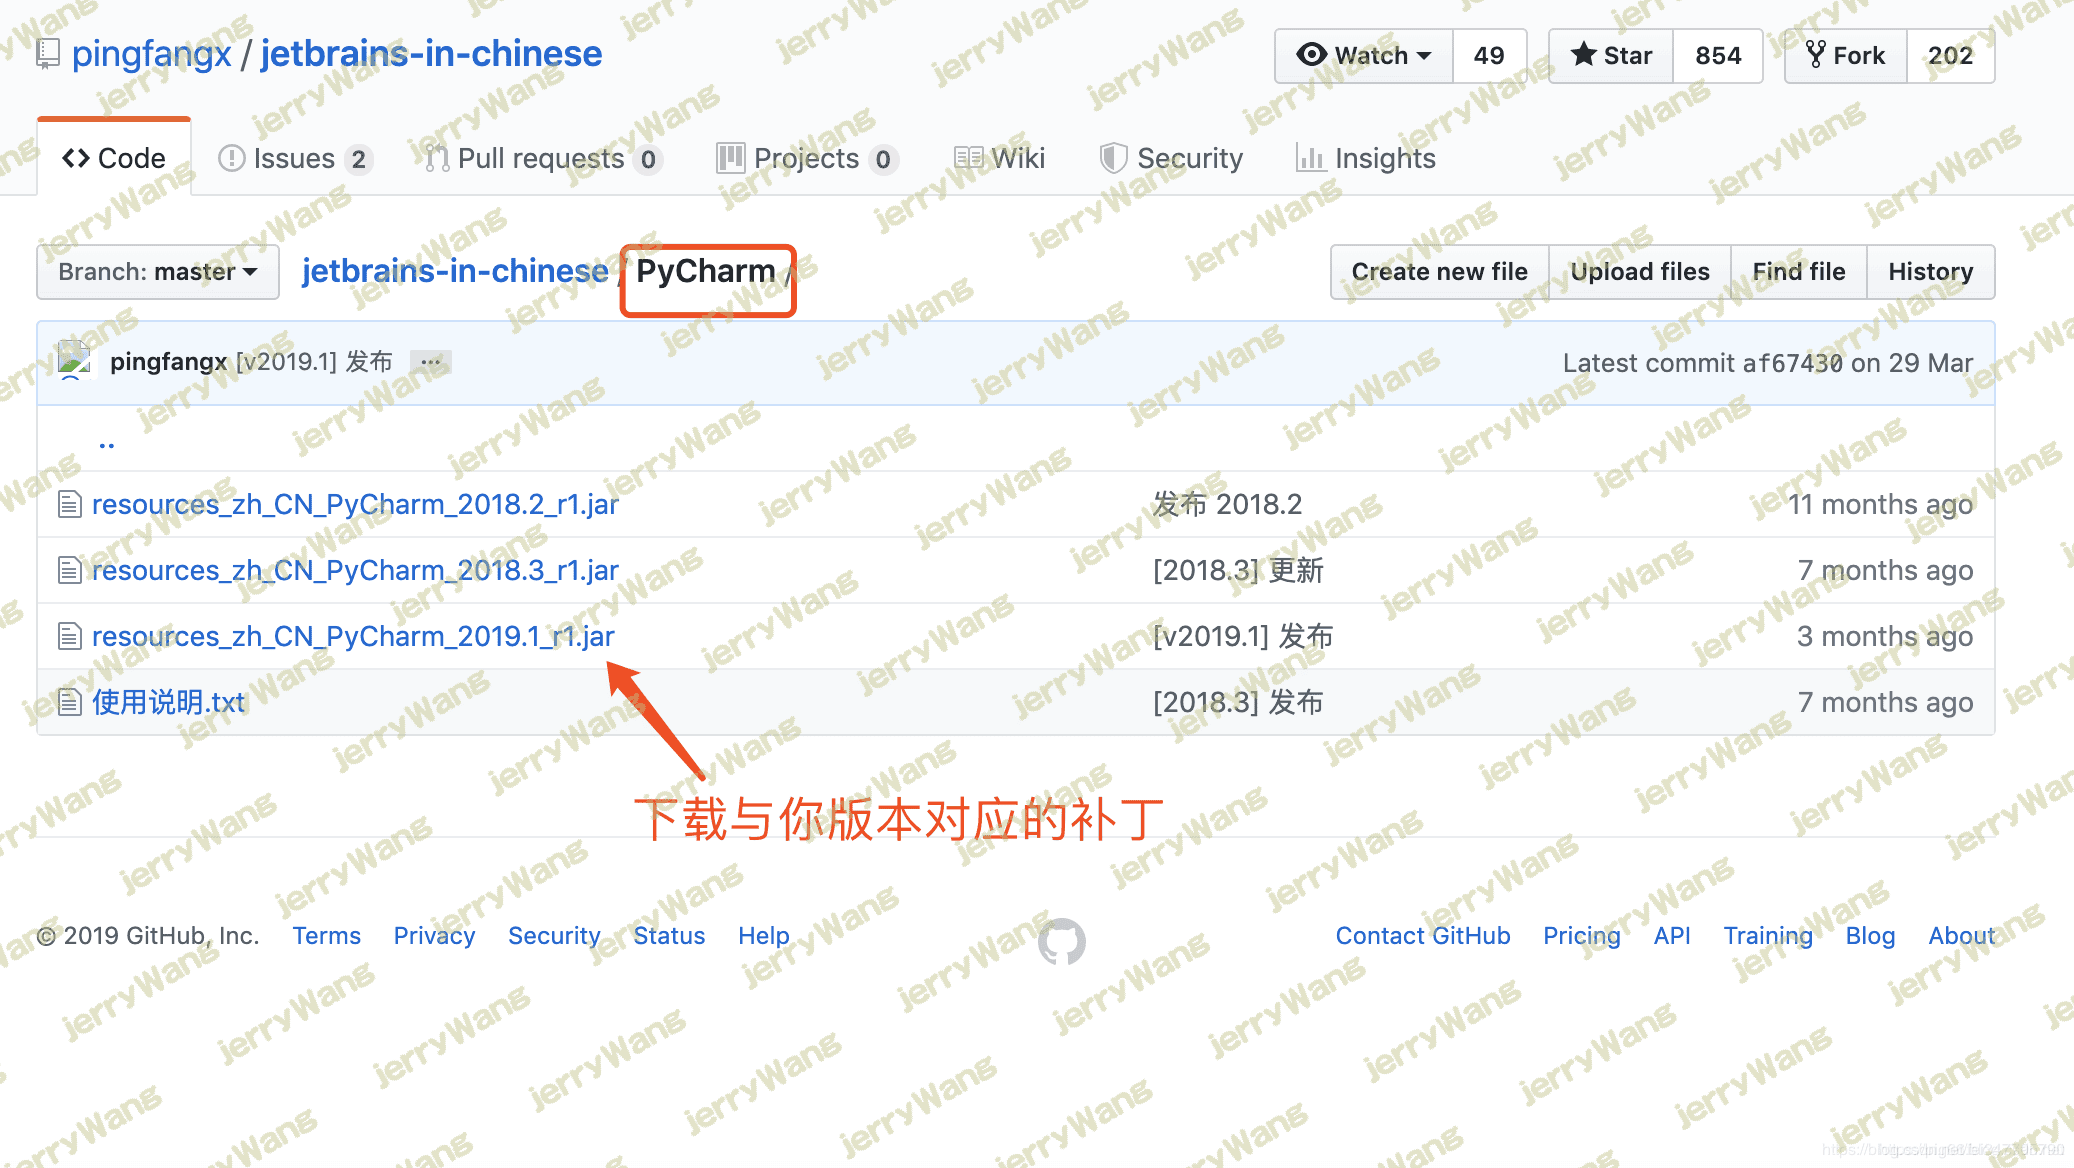The image size is (2074, 1168).
Task: Click the Upload files button
Action: coord(1640,272)
